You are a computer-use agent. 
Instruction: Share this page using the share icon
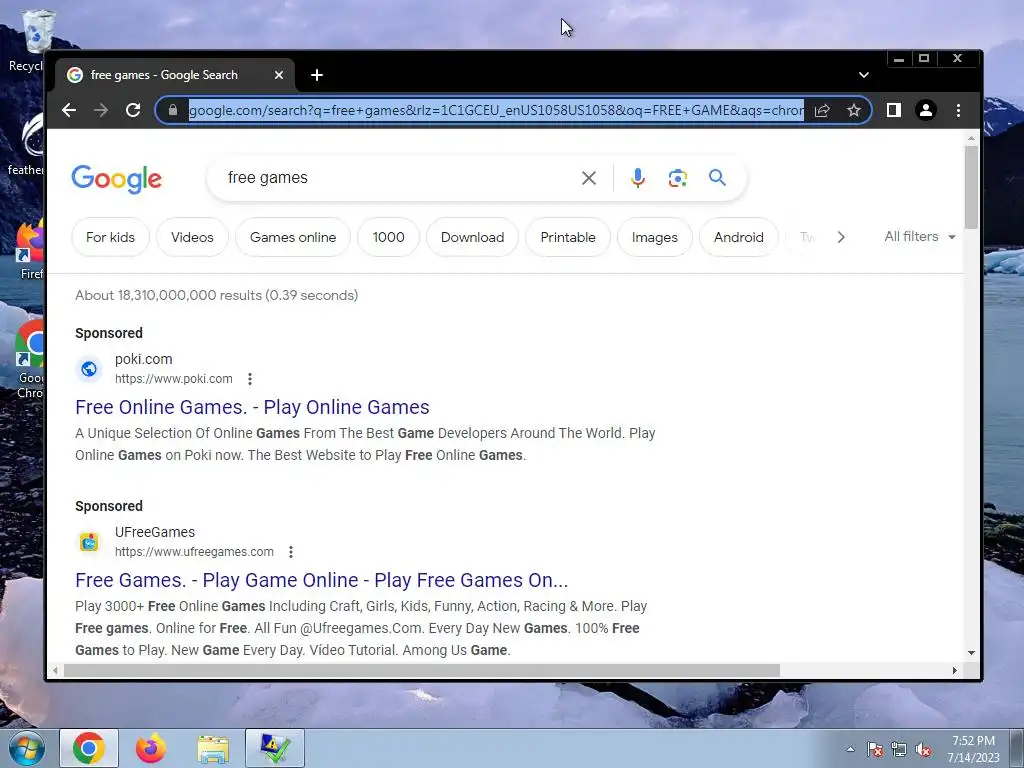822,110
